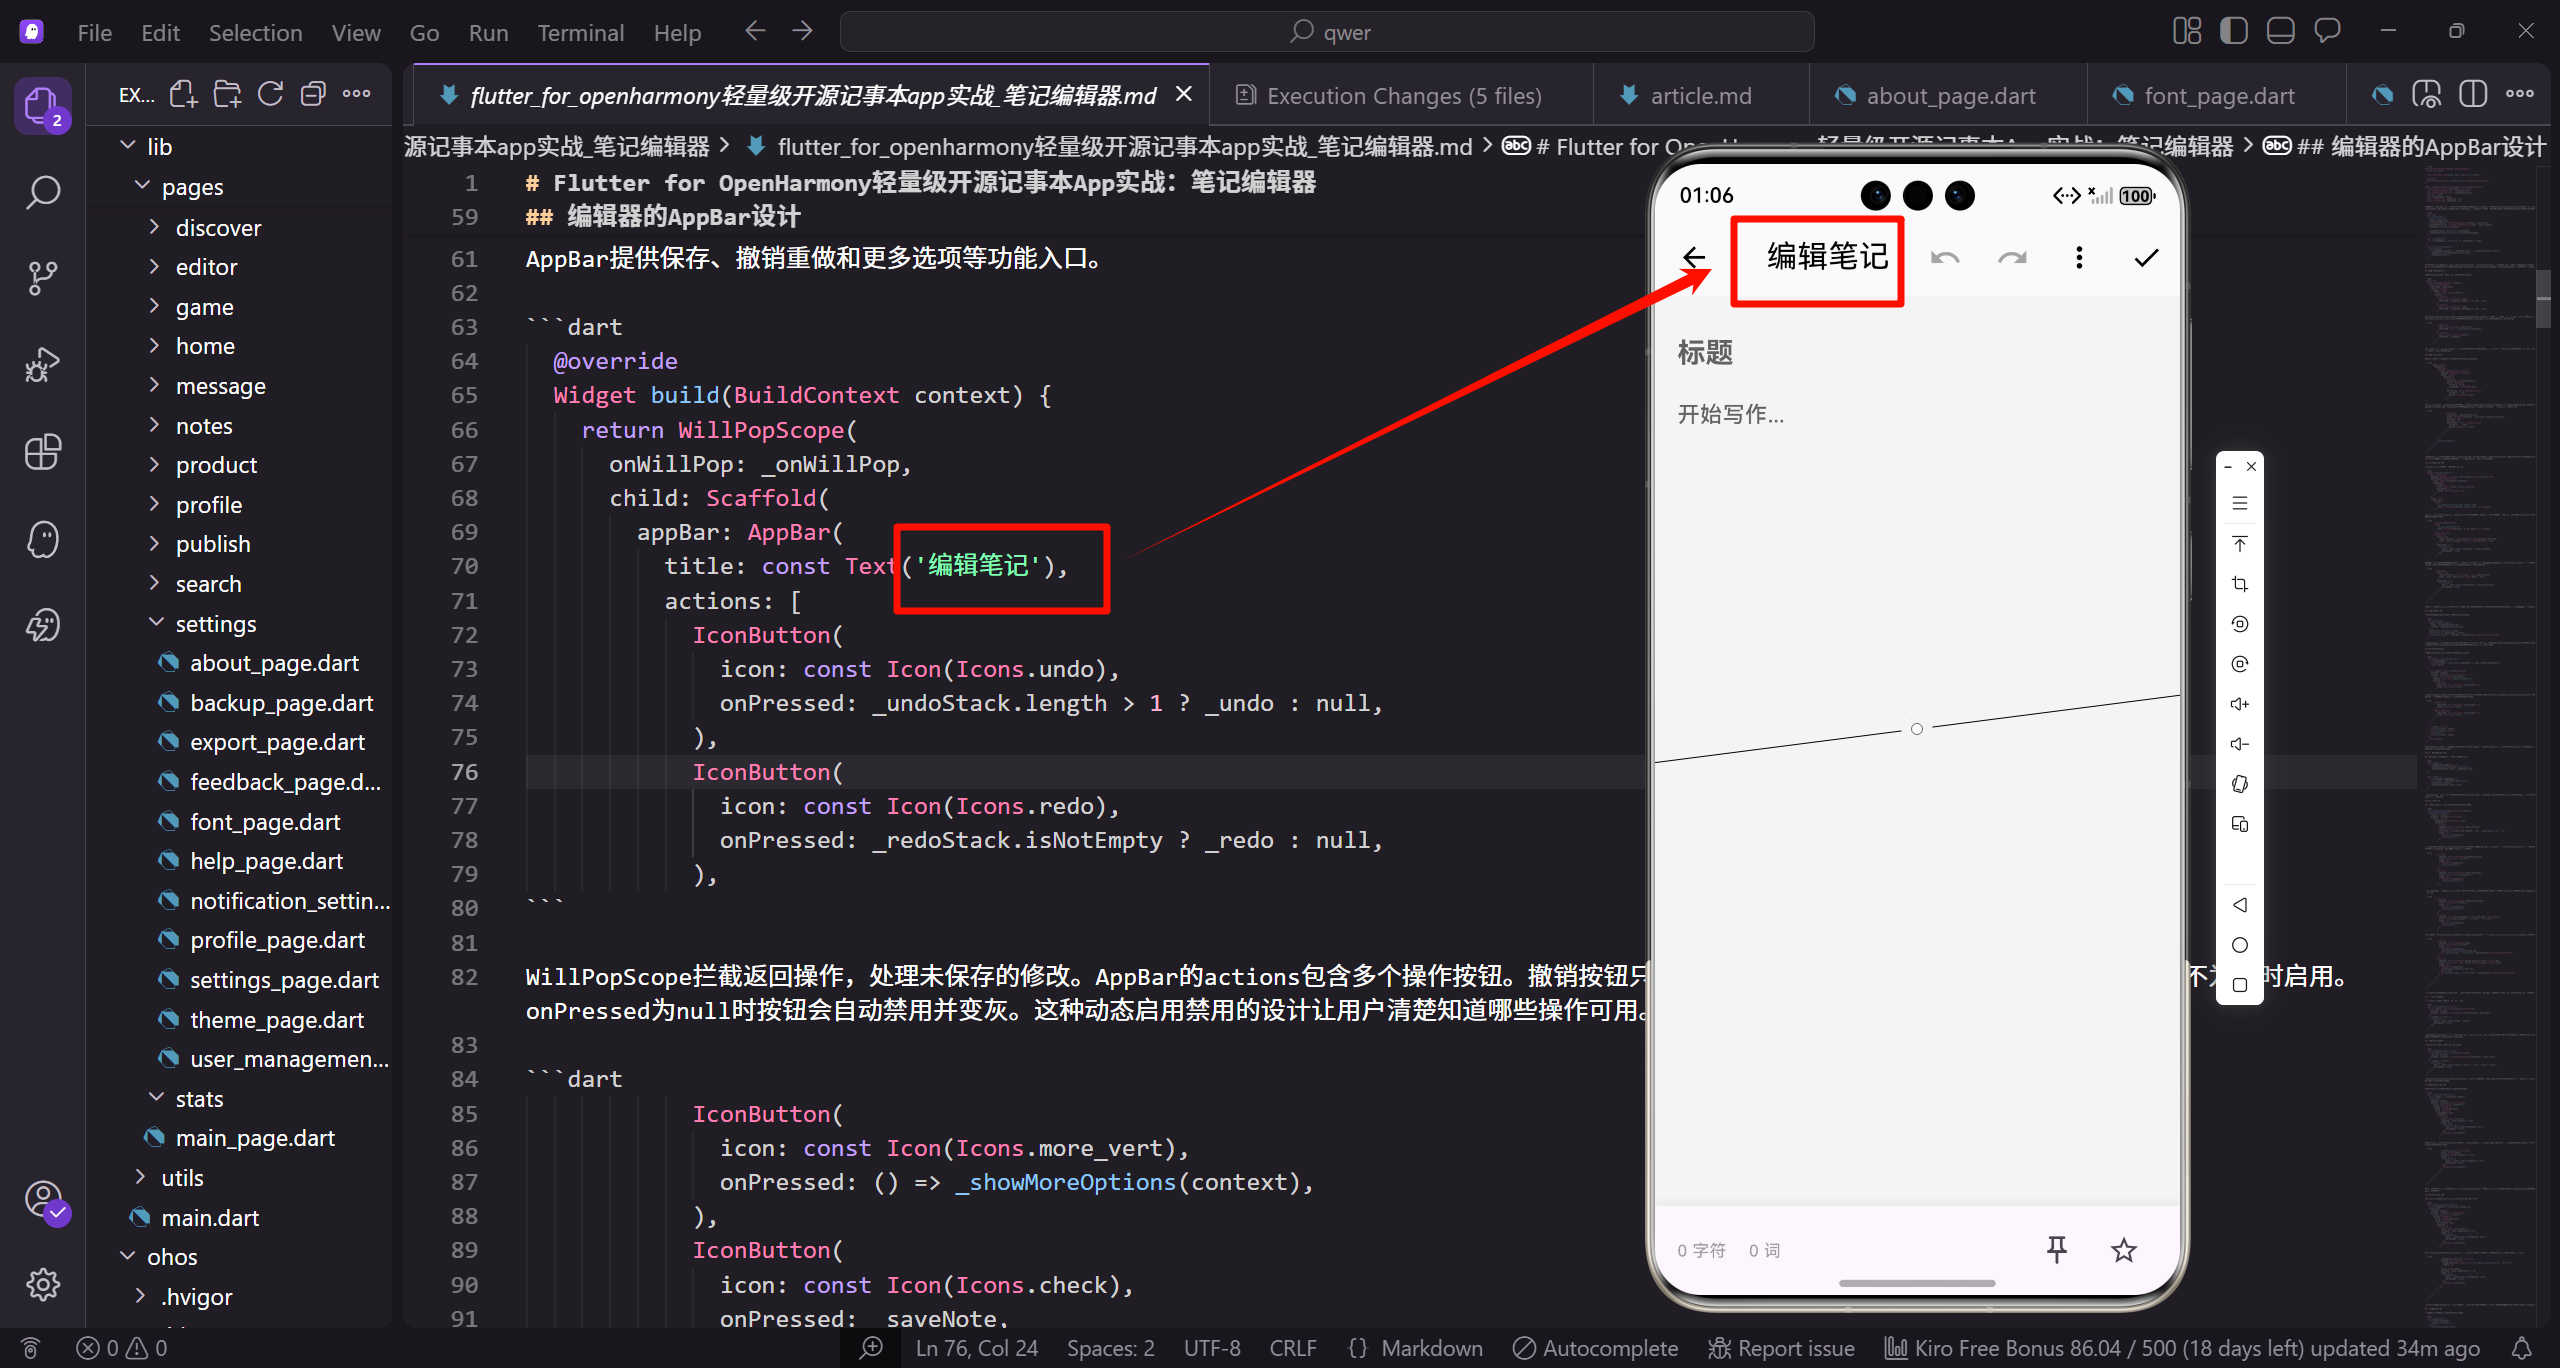Click the minimap scrollbar slider on right
Viewport: 2560px width, 1368px height.
coord(2542,298)
